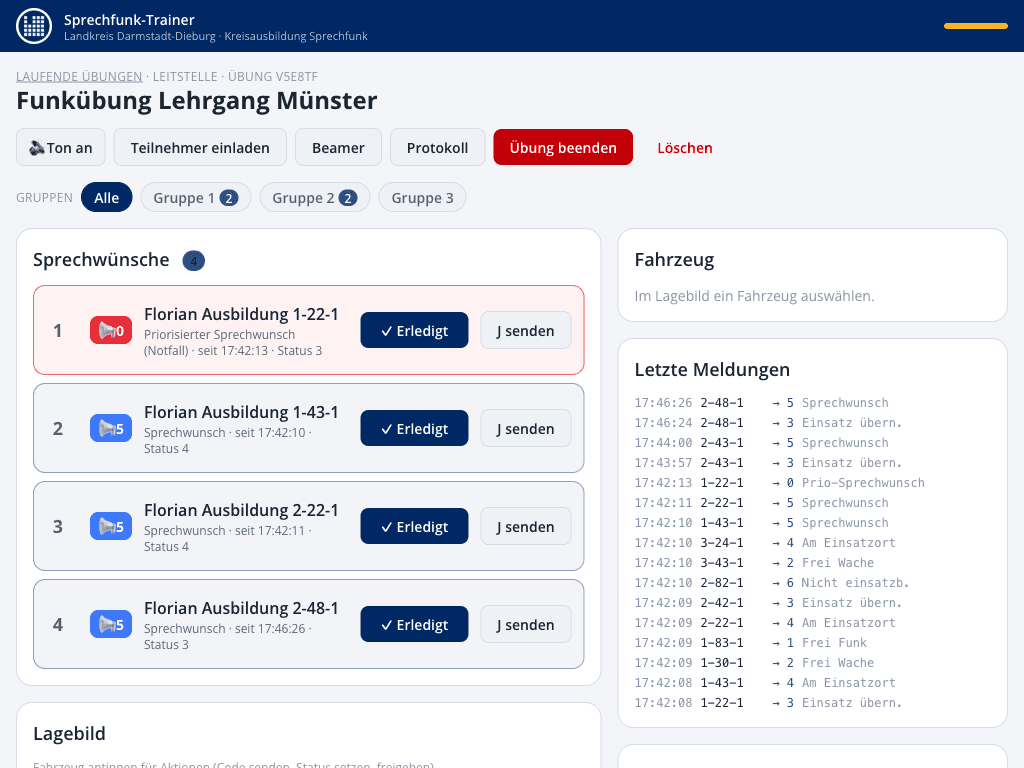
Task: Filter by Gruppe 2
Action: 315,198
